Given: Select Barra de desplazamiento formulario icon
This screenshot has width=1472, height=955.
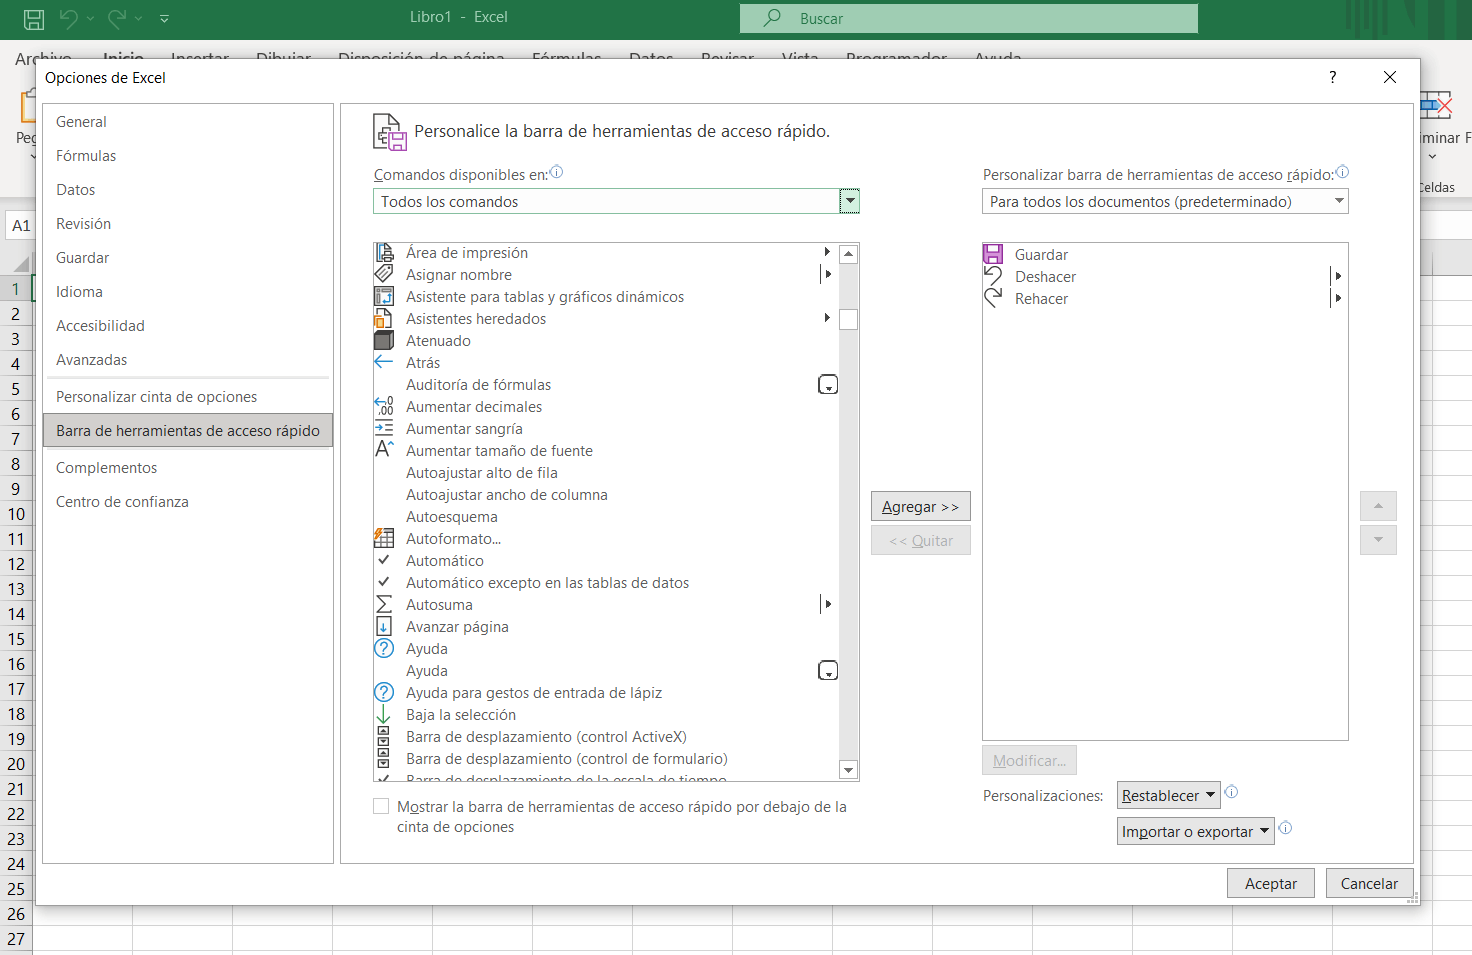Looking at the screenshot, I should [x=384, y=759].
